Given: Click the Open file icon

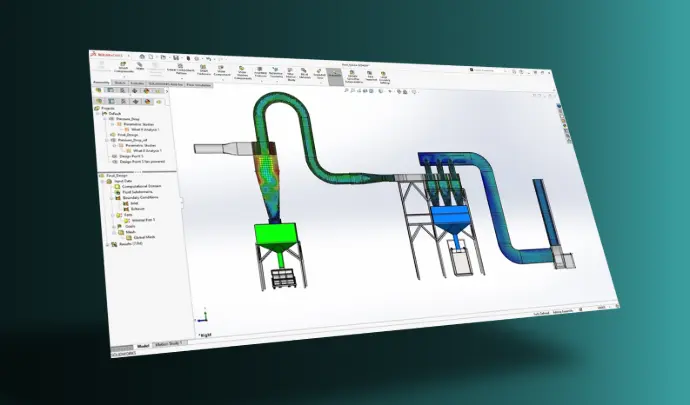Looking at the screenshot, I should pyautogui.click(x=162, y=57).
